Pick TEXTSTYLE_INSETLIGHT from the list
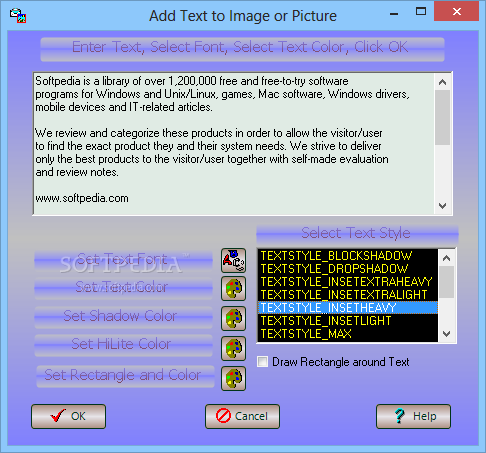The image size is (486, 453). click(348, 321)
